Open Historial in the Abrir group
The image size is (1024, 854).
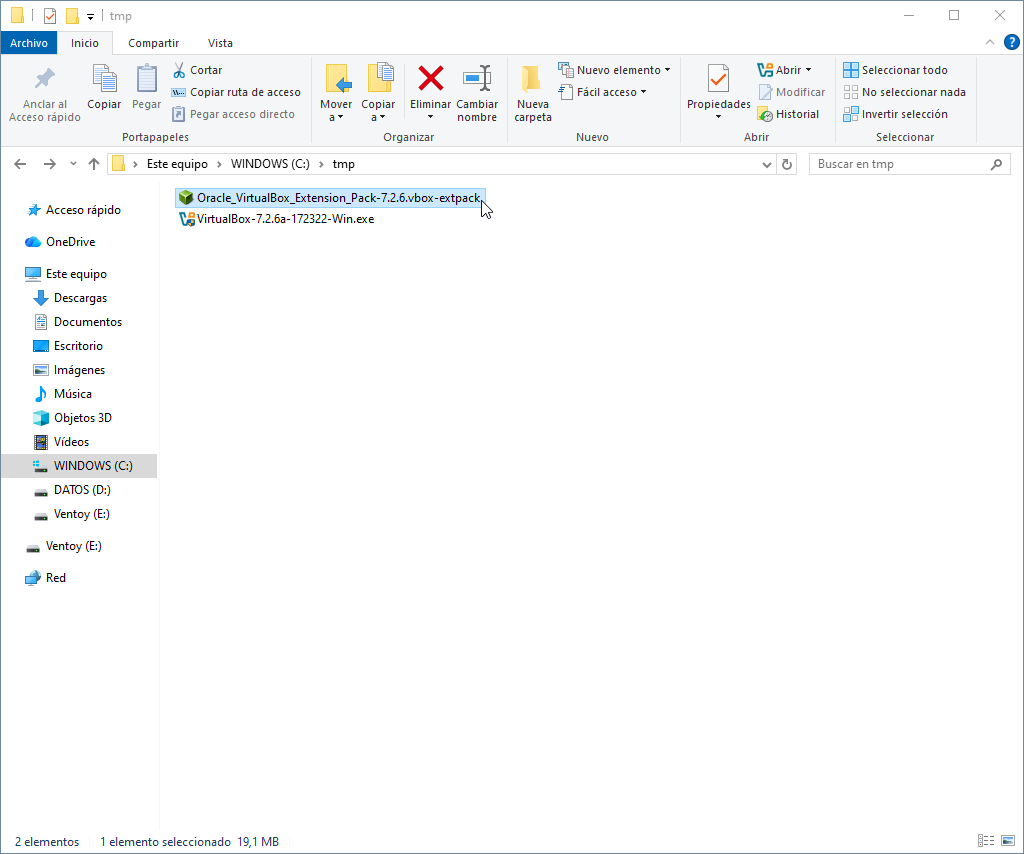pos(788,114)
